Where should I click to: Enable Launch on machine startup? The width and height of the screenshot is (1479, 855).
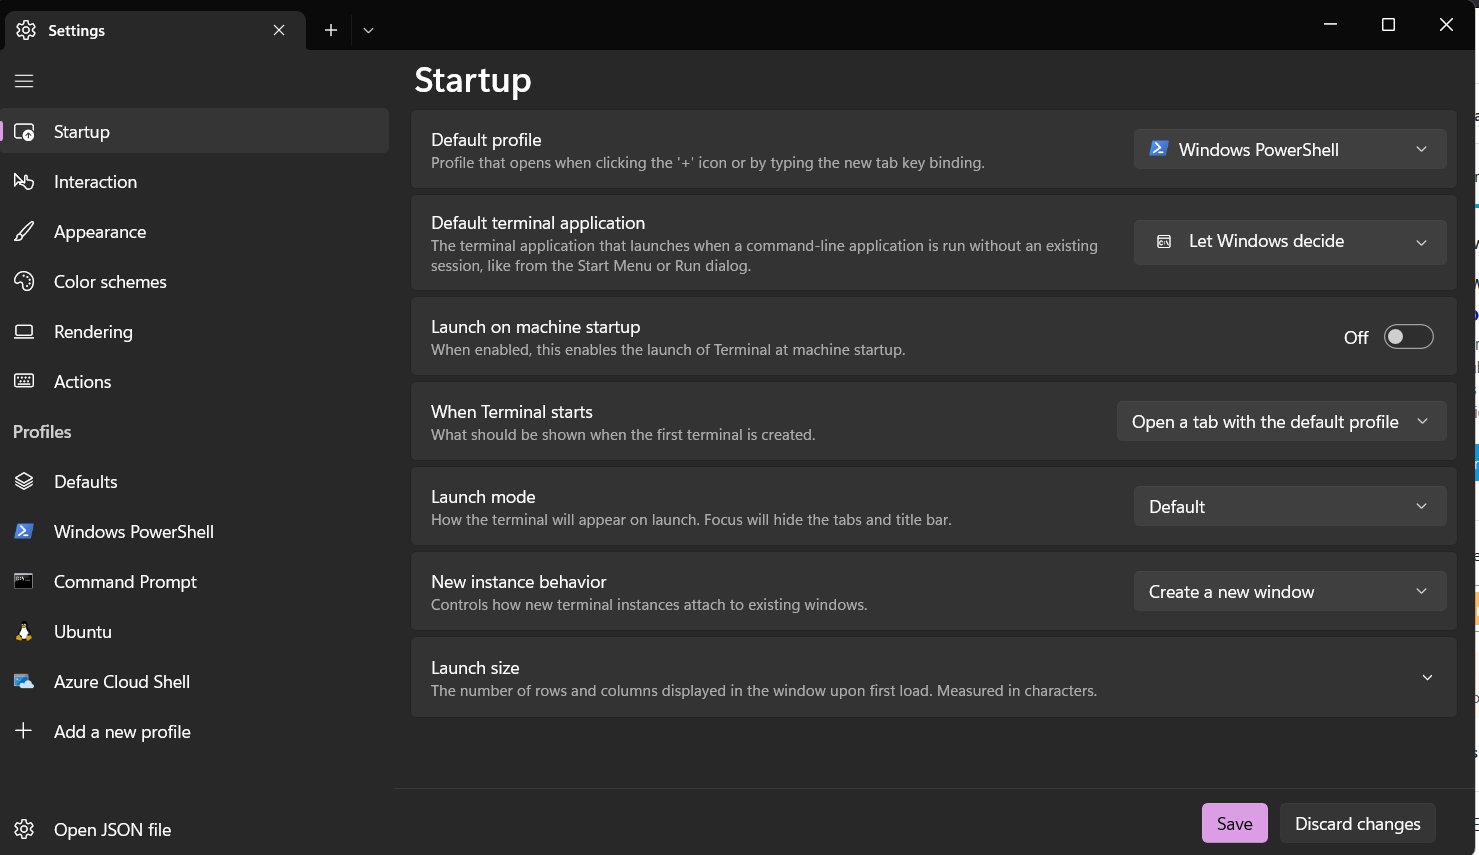click(x=1408, y=336)
